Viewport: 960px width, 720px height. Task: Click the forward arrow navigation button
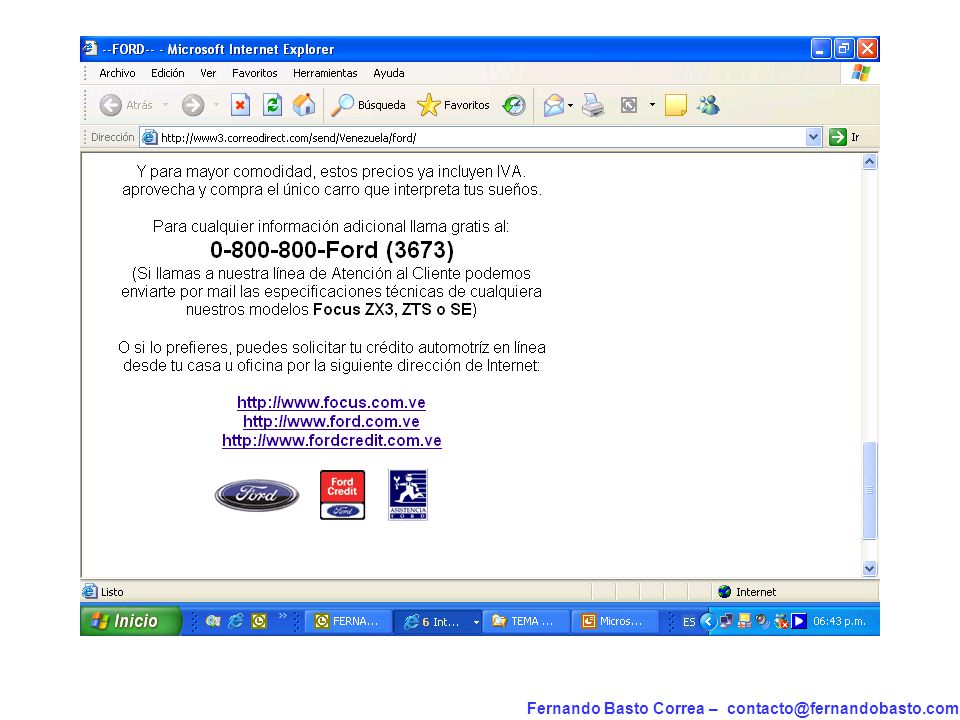point(193,105)
